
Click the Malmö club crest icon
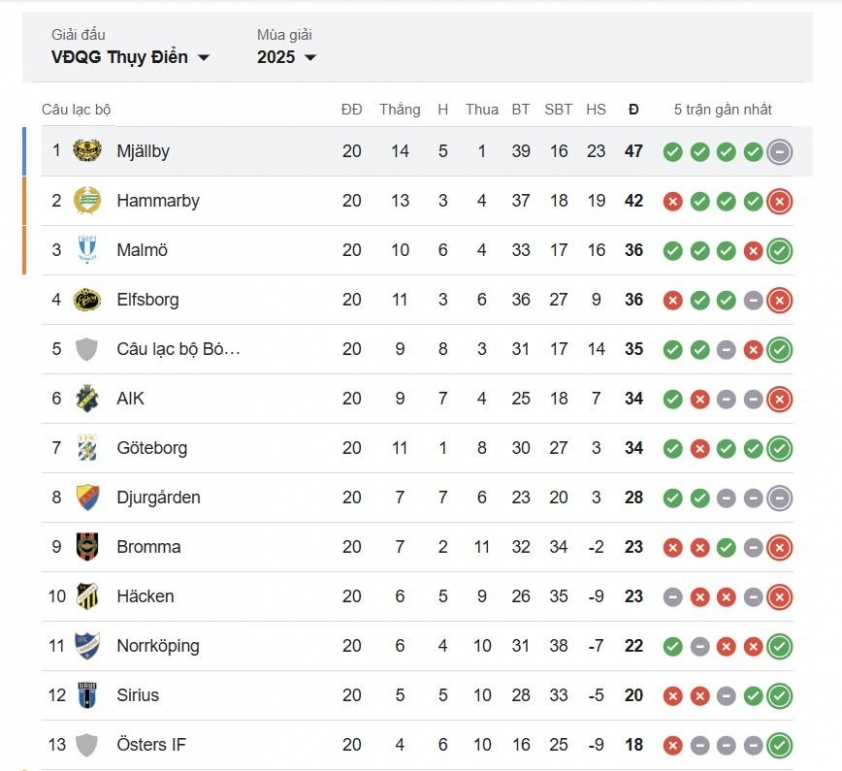coord(87,250)
